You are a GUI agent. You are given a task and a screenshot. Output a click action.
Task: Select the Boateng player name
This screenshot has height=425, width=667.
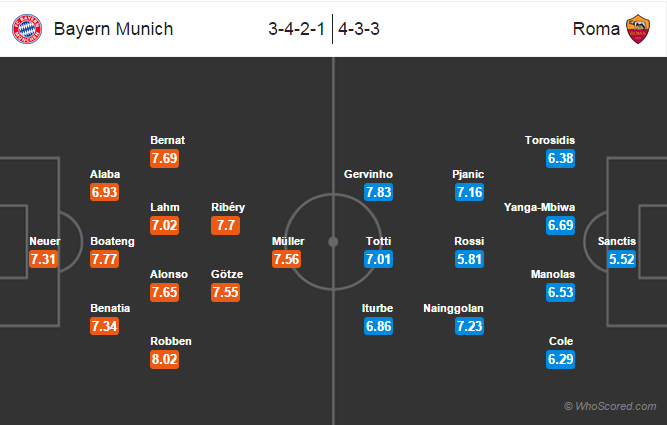(111, 241)
